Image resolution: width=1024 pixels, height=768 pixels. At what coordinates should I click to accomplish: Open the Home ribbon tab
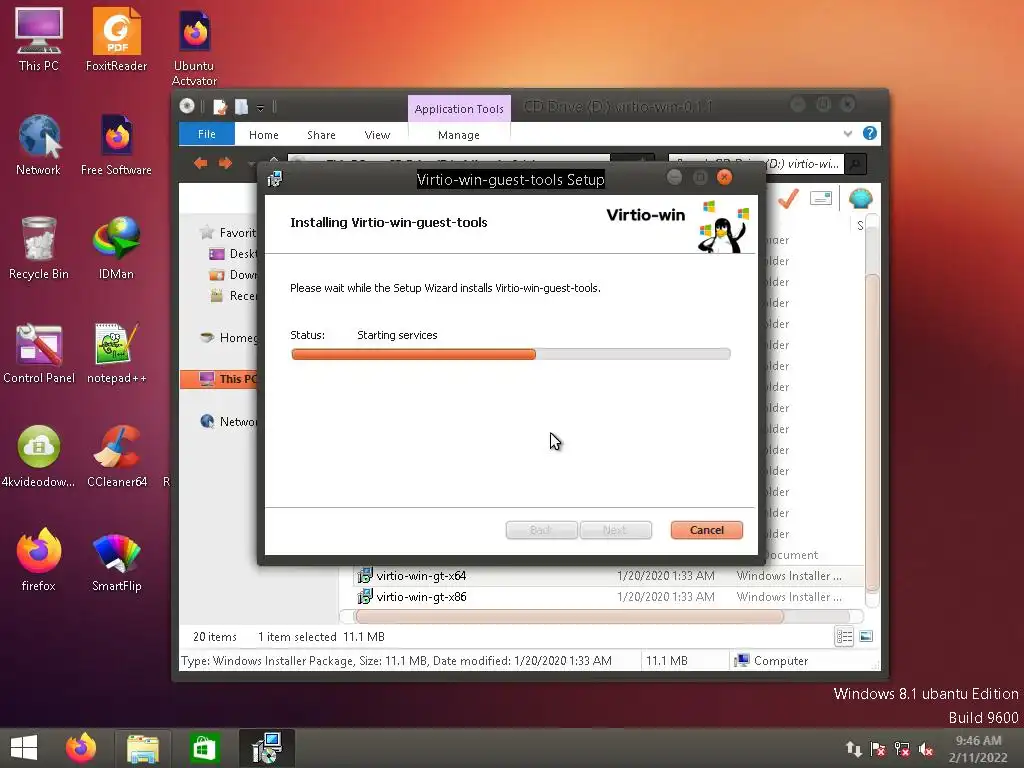pos(263,135)
